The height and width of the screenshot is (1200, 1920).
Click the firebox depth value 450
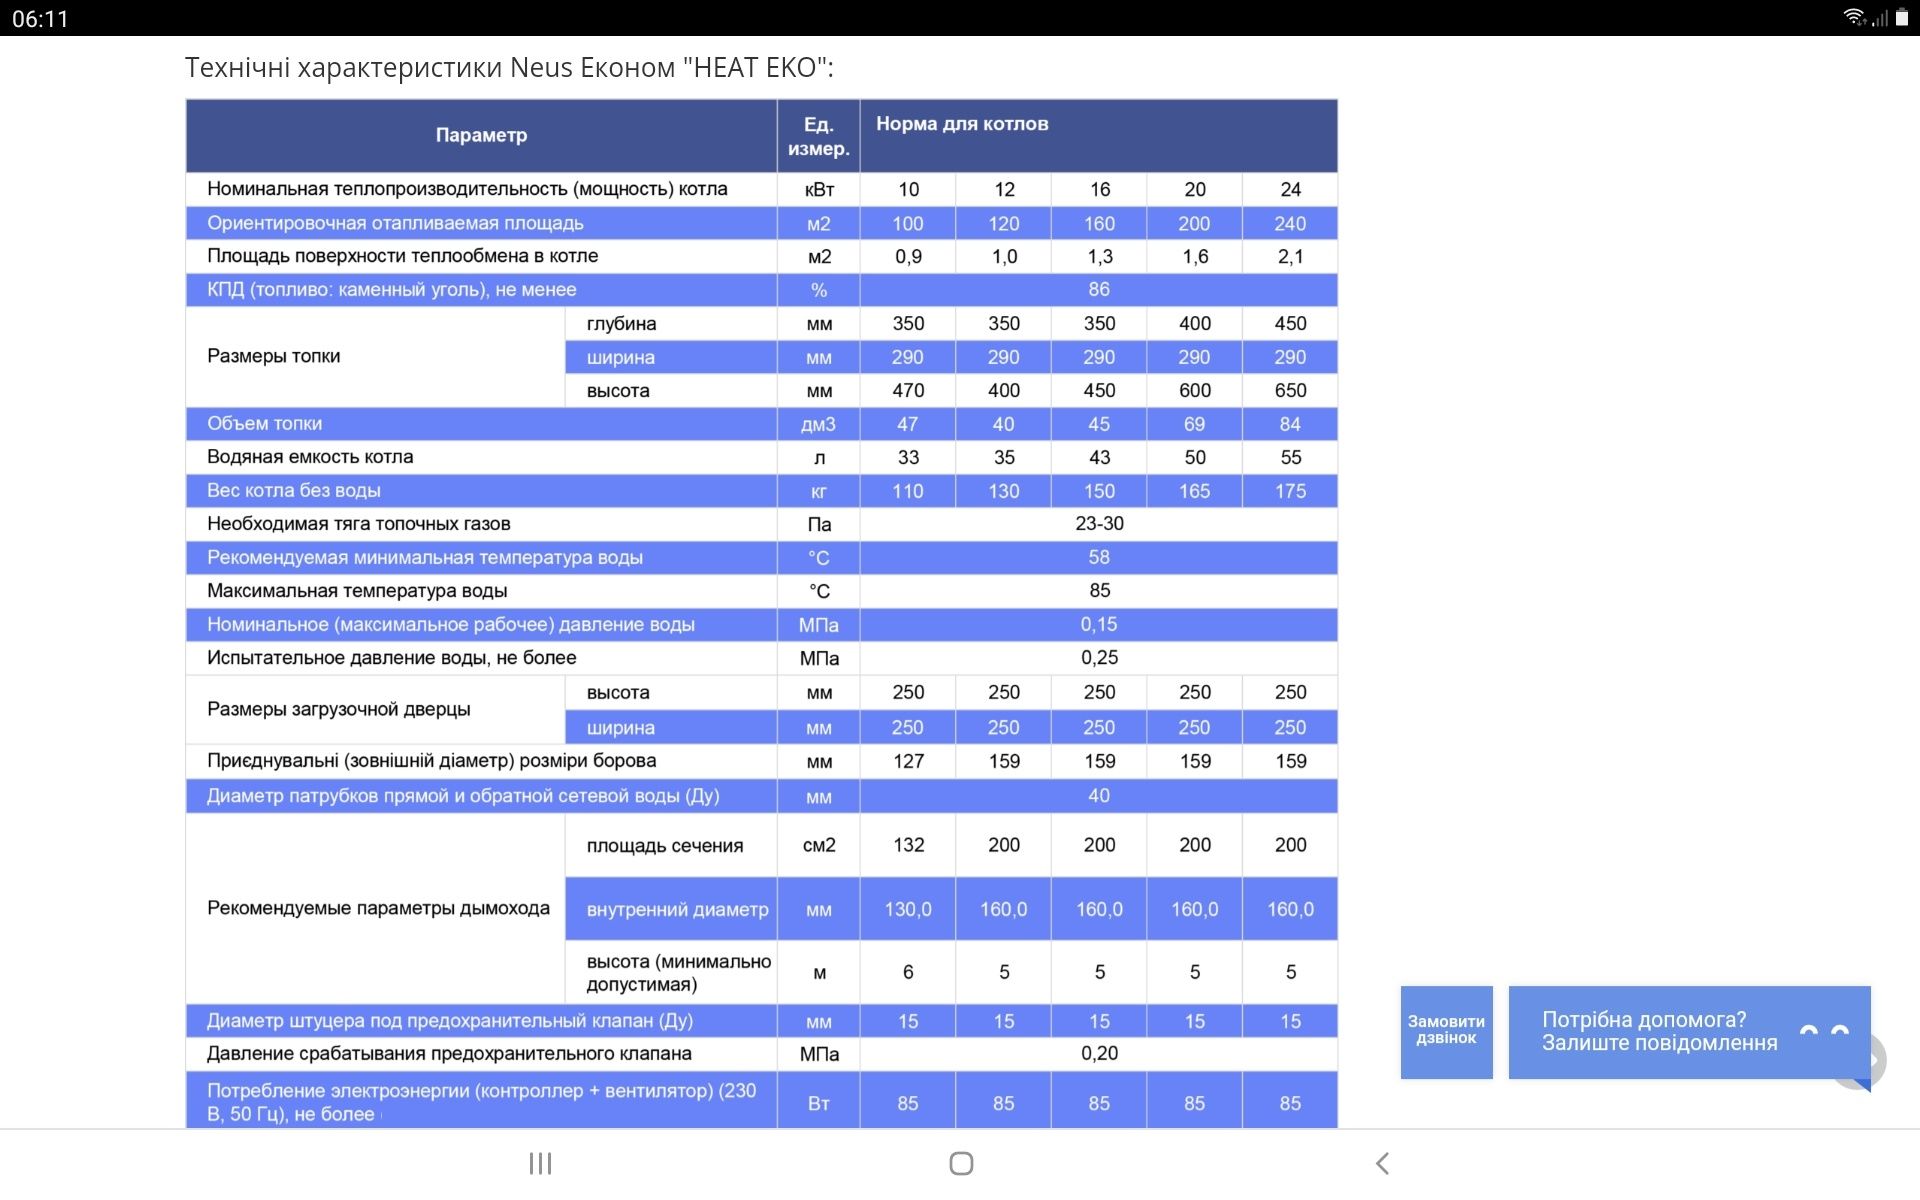tap(1290, 324)
